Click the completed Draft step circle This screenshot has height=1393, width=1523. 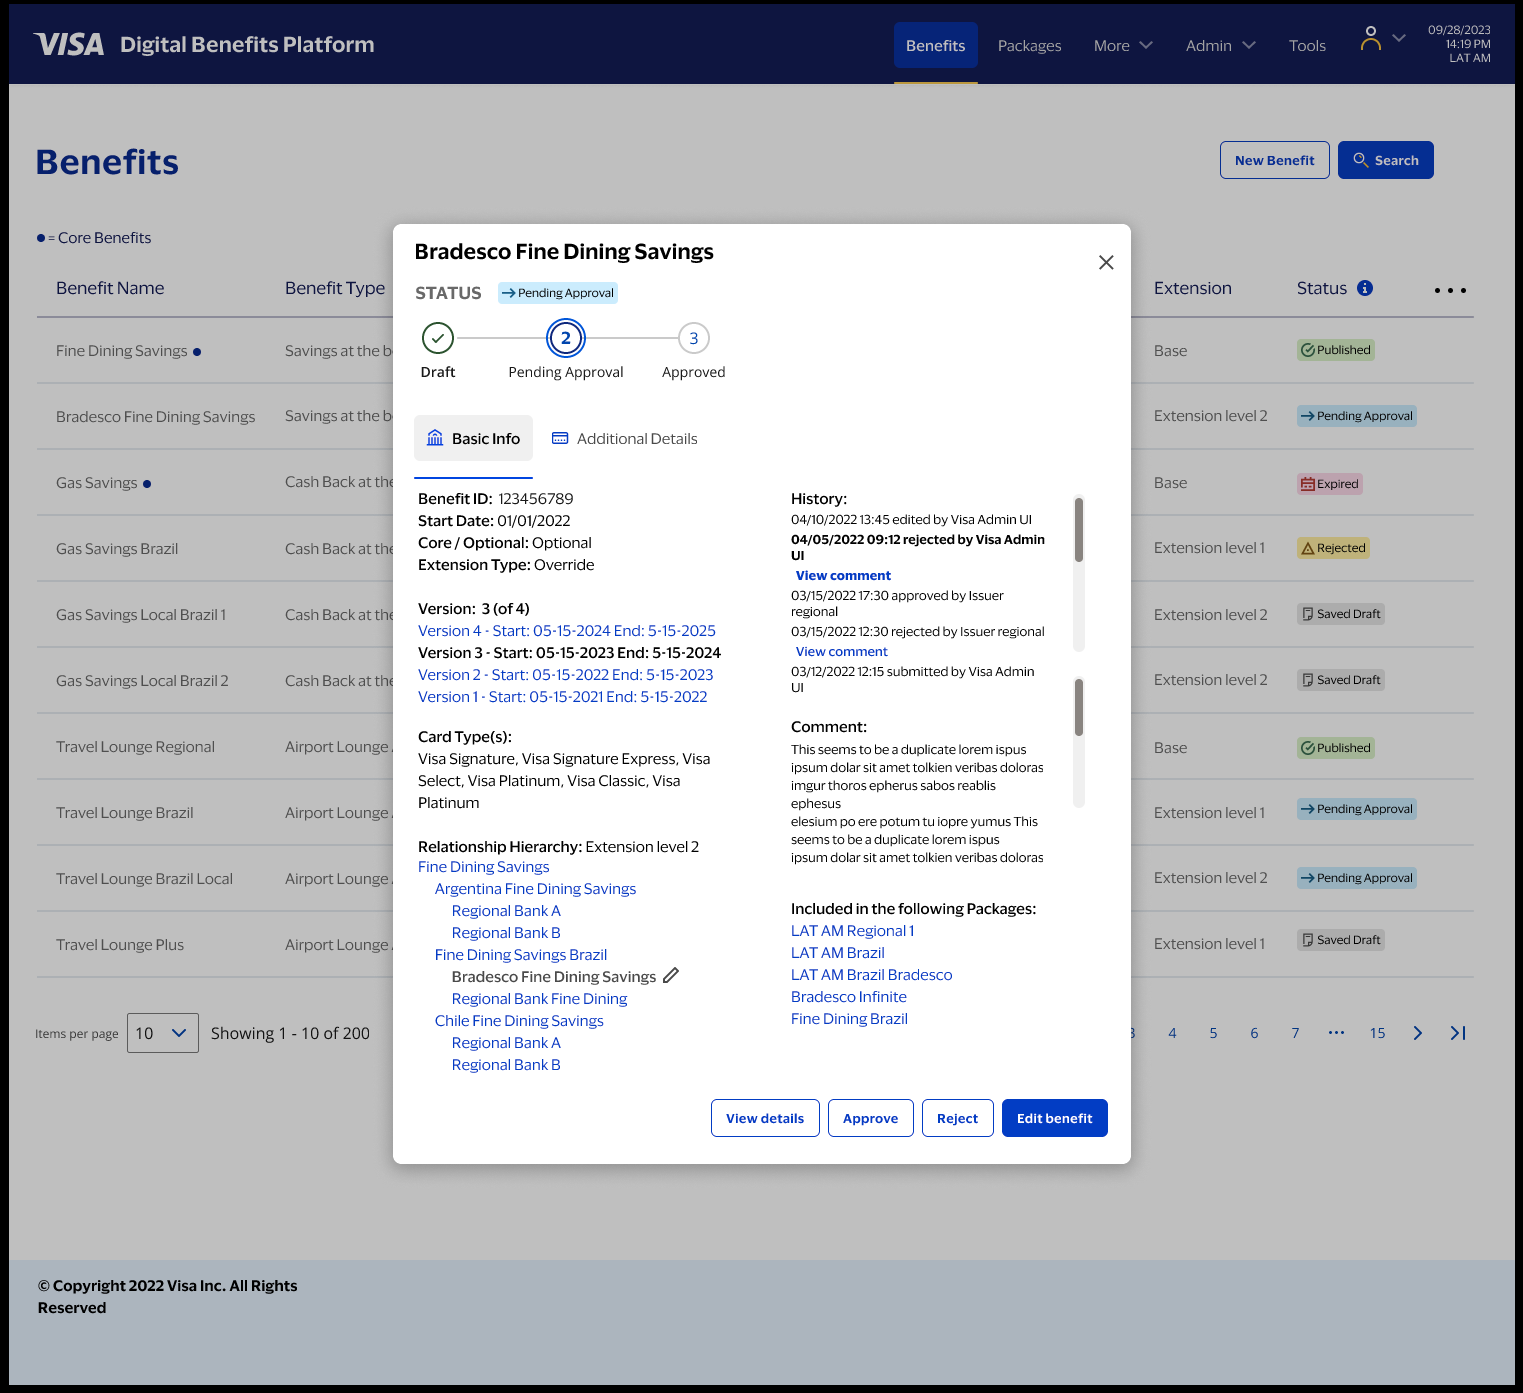[x=438, y=338]
